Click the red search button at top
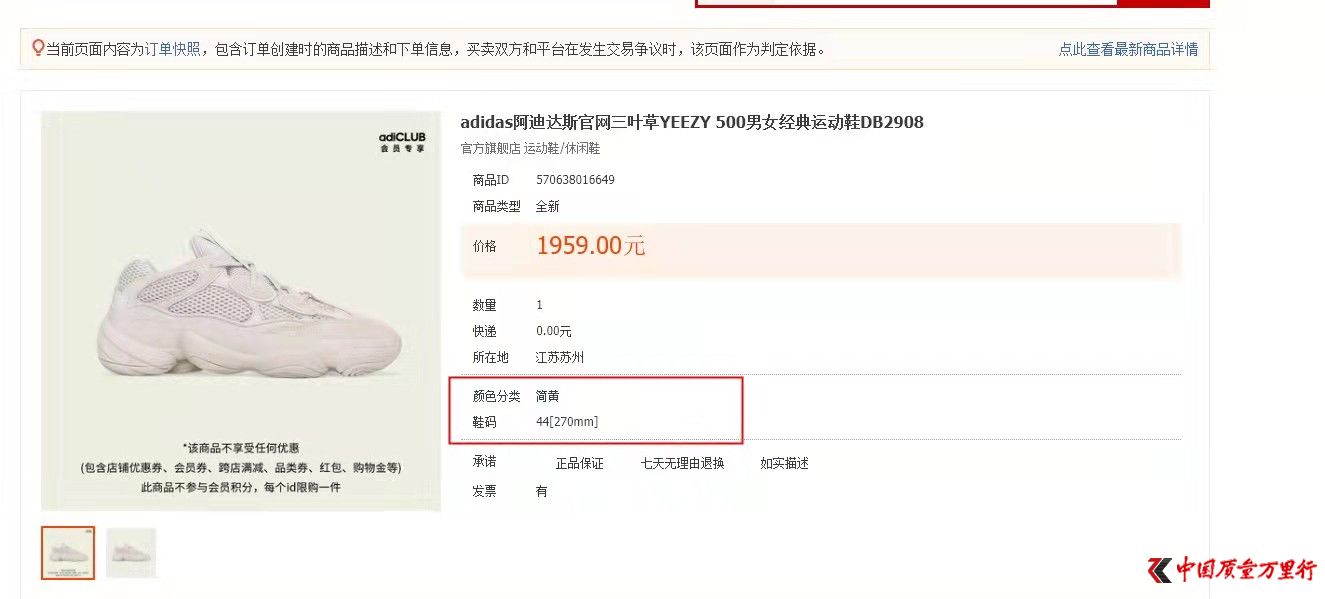1325x599 pixels. [1164, 3]
